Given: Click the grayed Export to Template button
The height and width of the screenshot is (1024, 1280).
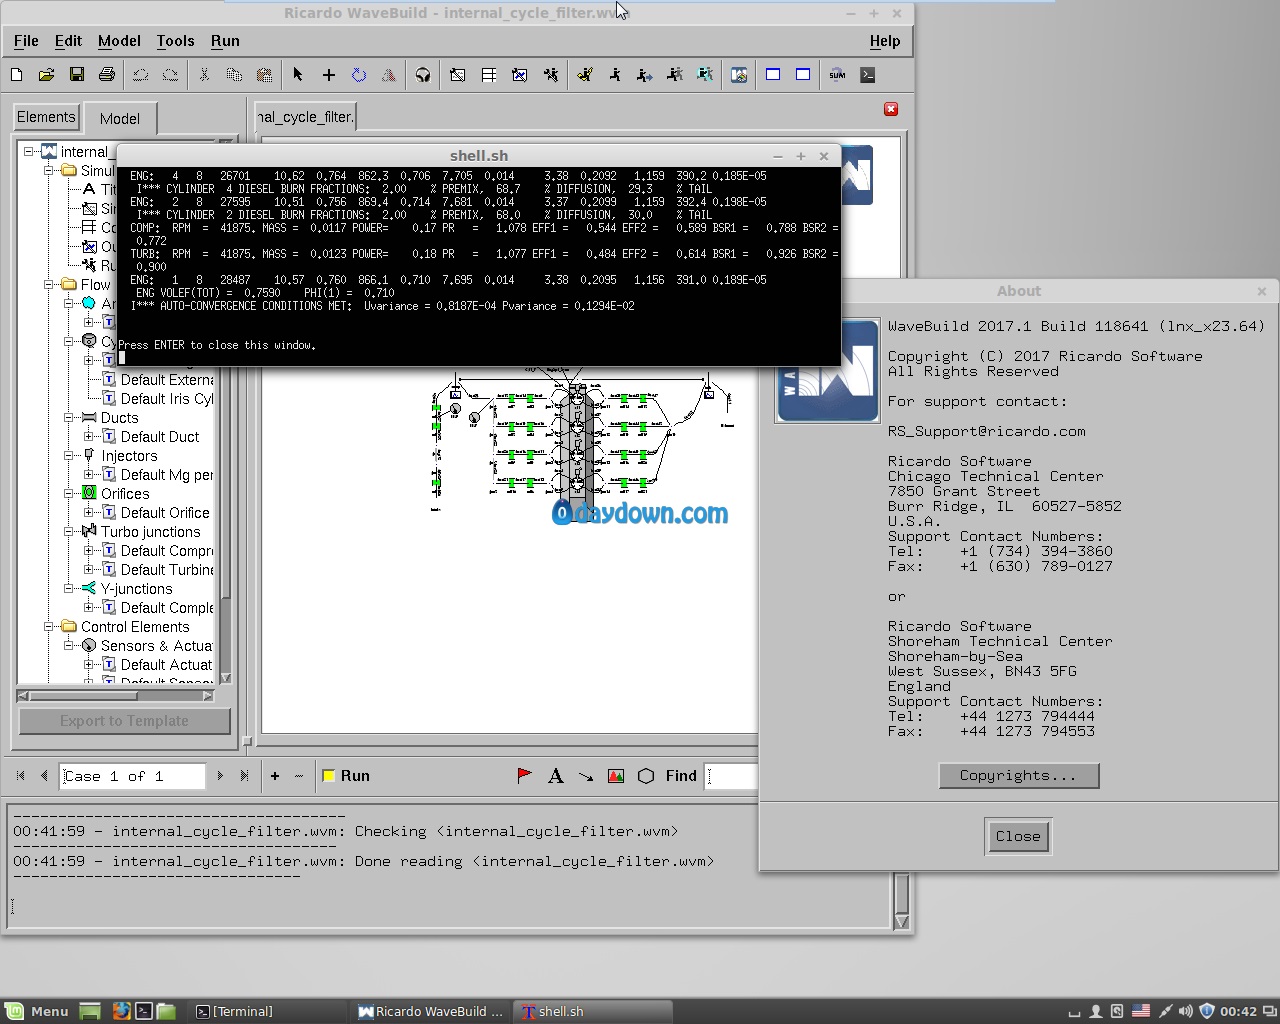Looking at the screenshot, I should click(124, 721).
